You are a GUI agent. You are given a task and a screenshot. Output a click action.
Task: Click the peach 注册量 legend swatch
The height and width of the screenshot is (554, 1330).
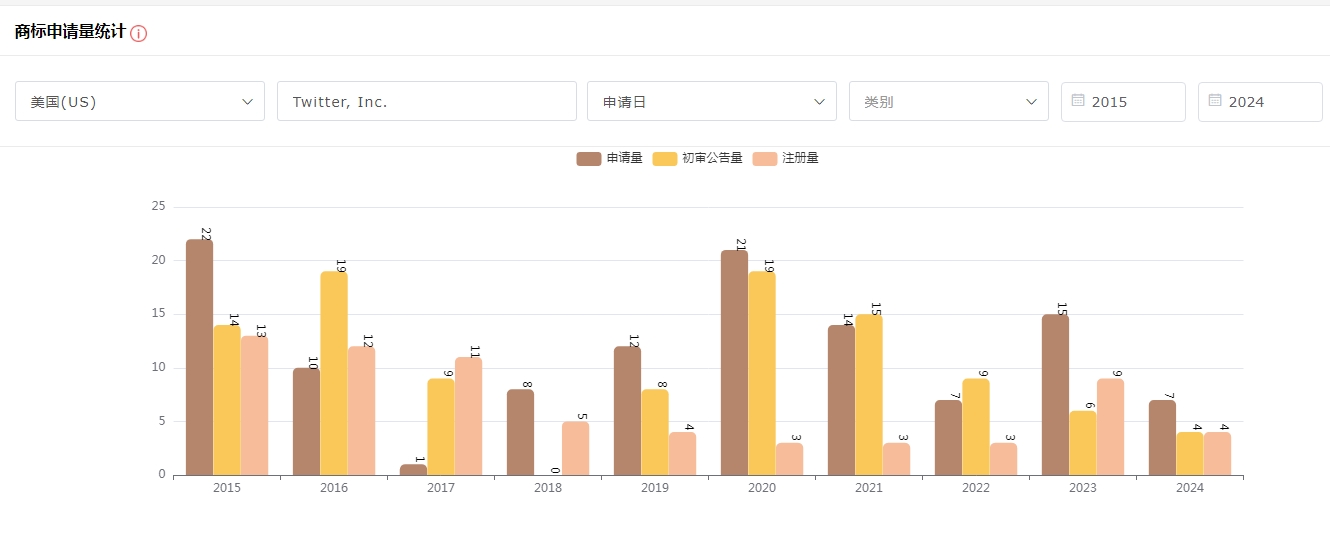pos(765,158)
